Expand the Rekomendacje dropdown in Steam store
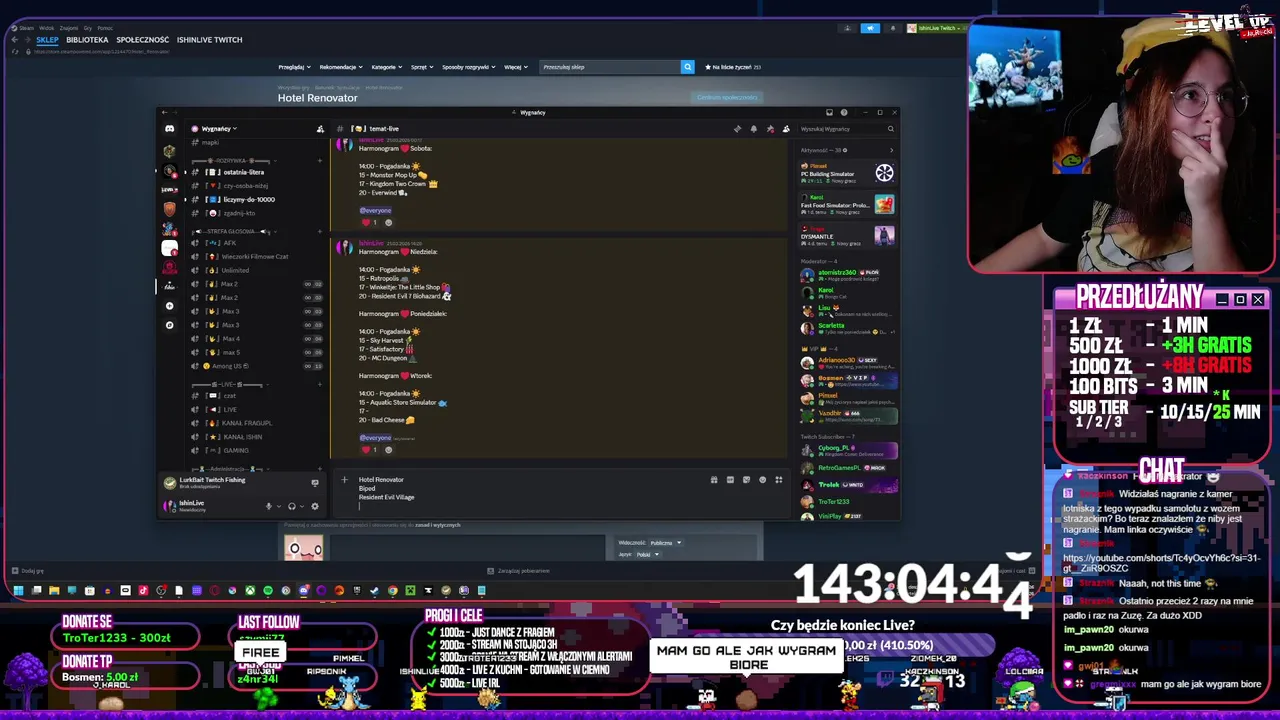 (x=341, y=67)
